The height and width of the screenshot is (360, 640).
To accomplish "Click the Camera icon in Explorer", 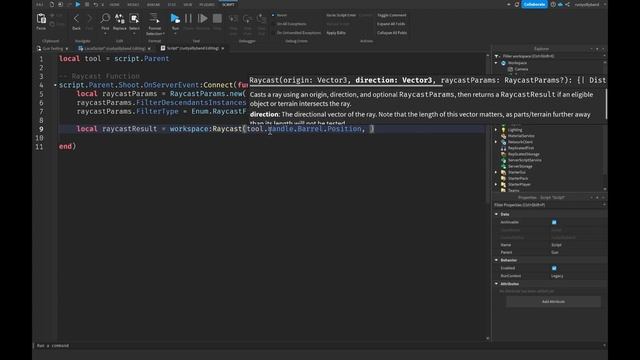I will click(x=510, y=69).
